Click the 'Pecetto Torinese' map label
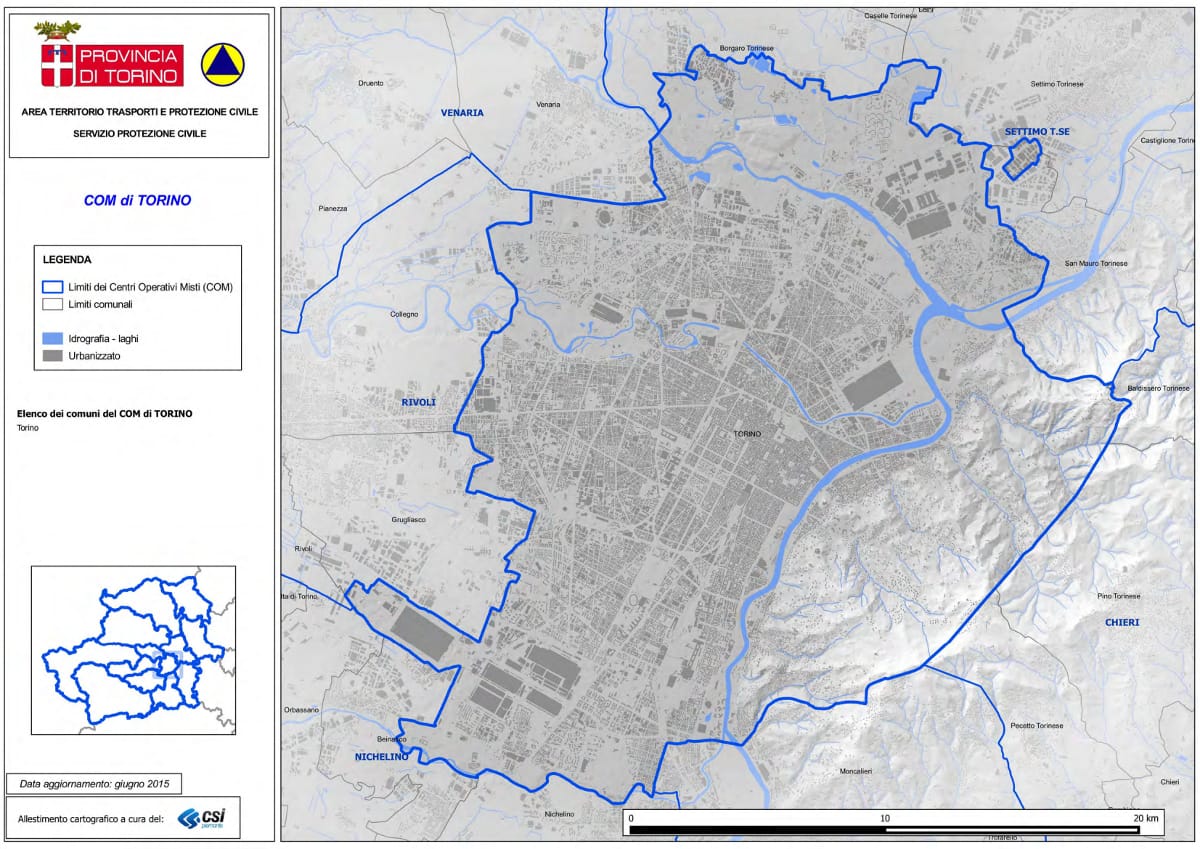The width and height of the screenshot is (1200, 849). tap(1037, 725)
